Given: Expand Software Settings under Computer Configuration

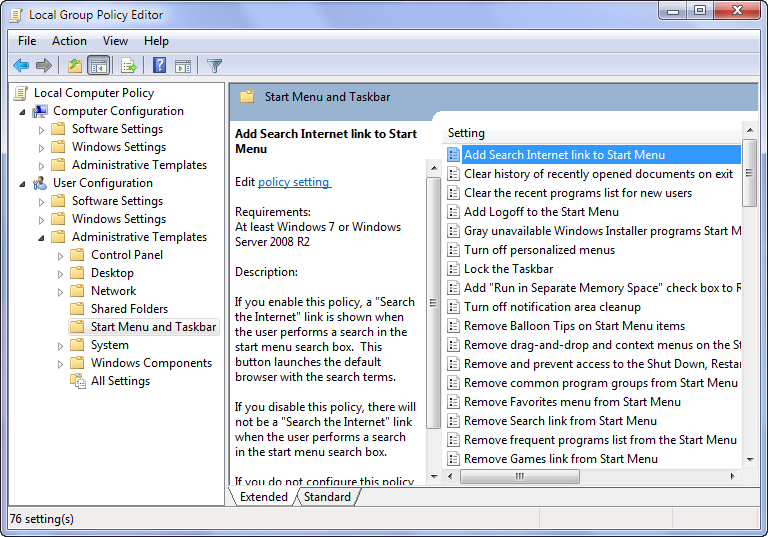Looking at the screenshot, I should point(41,130).
